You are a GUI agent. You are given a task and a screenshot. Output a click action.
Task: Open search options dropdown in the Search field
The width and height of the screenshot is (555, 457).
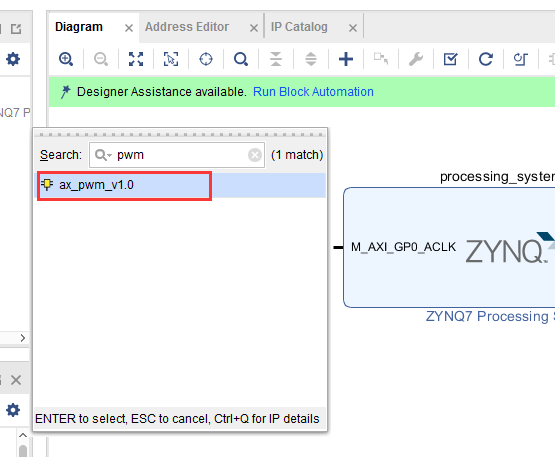pyautogui.click(x=103, y=155)
